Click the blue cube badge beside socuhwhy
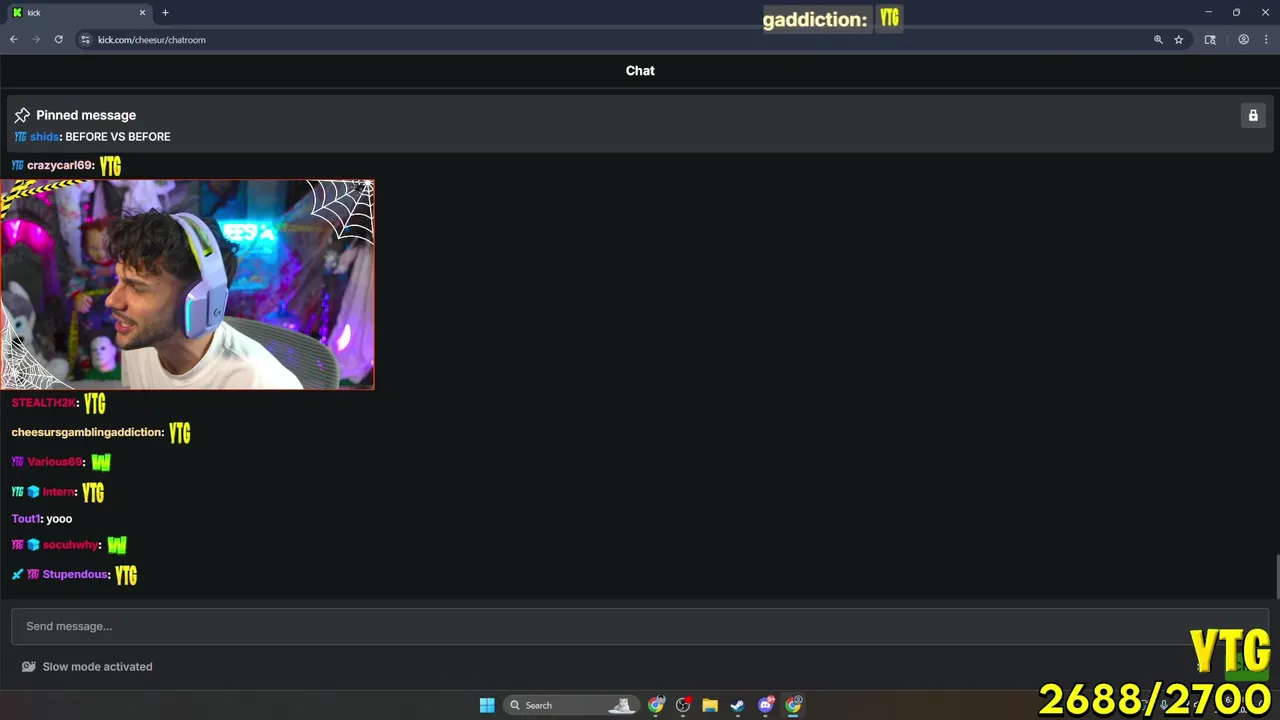This screenshot has height=720, width=1280. (33, 544)
